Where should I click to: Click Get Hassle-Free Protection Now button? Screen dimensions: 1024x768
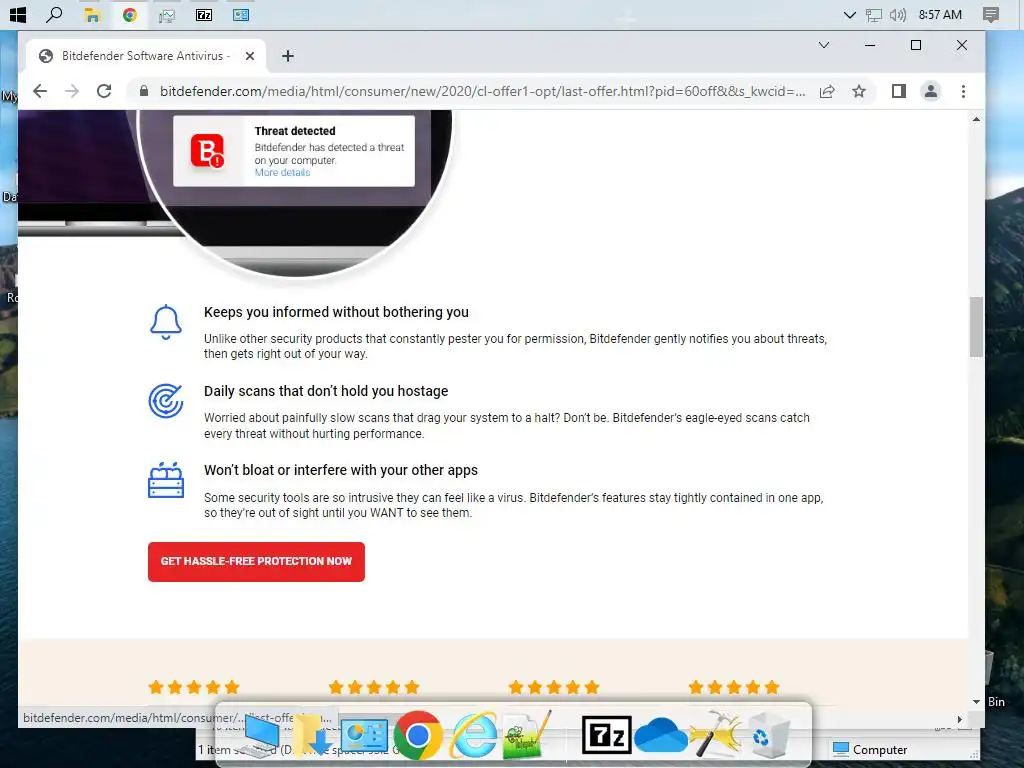256,562
